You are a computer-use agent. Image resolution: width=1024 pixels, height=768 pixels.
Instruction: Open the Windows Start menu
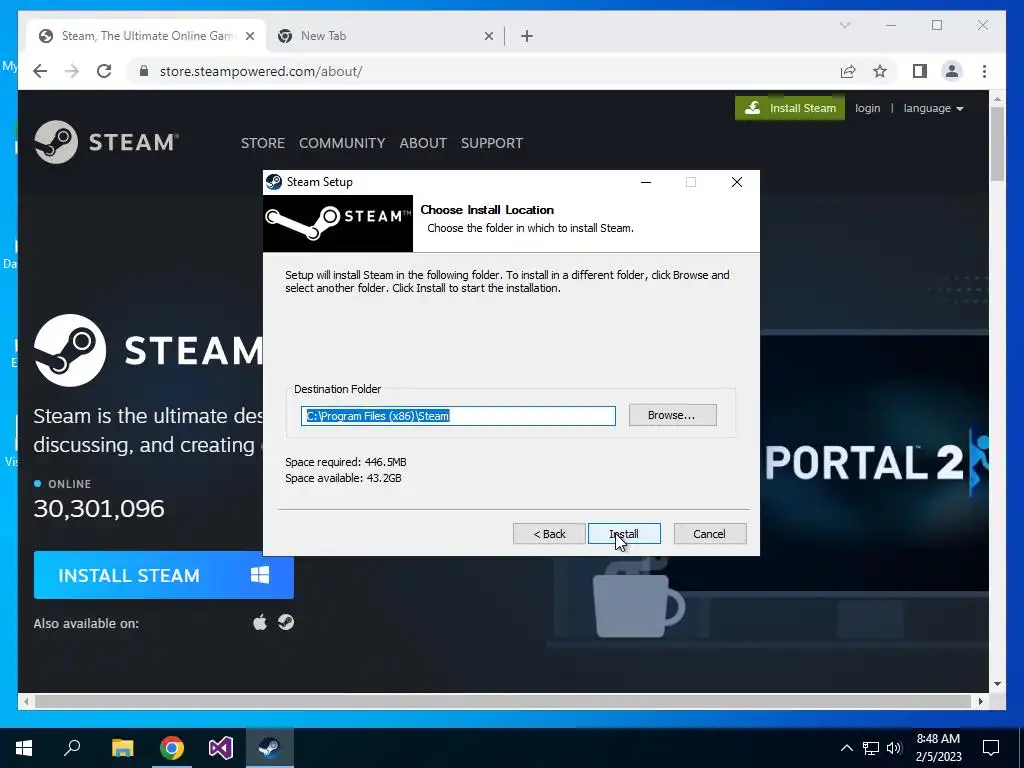[24, 747]
